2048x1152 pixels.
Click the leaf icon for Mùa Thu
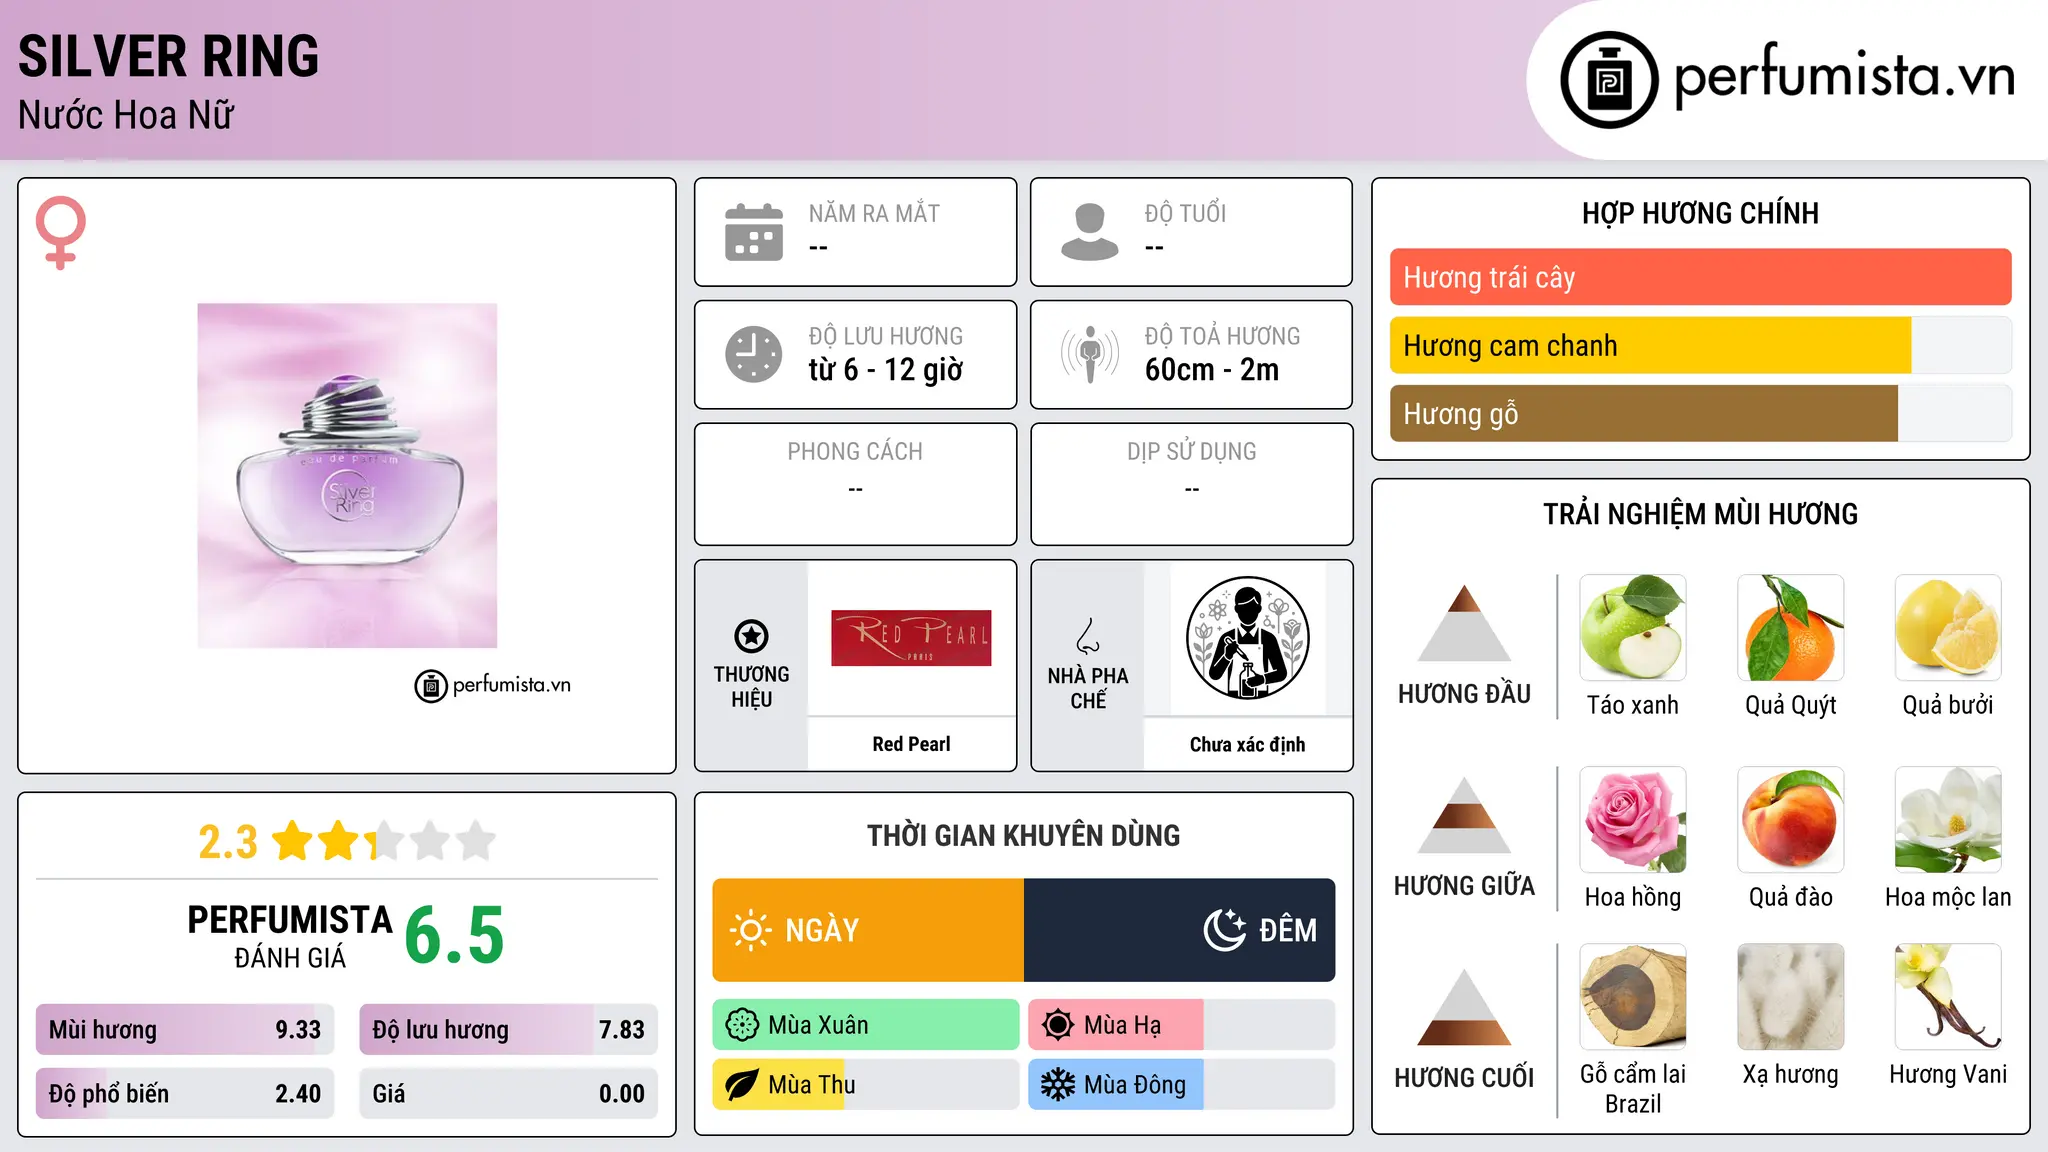(742, 1085)
